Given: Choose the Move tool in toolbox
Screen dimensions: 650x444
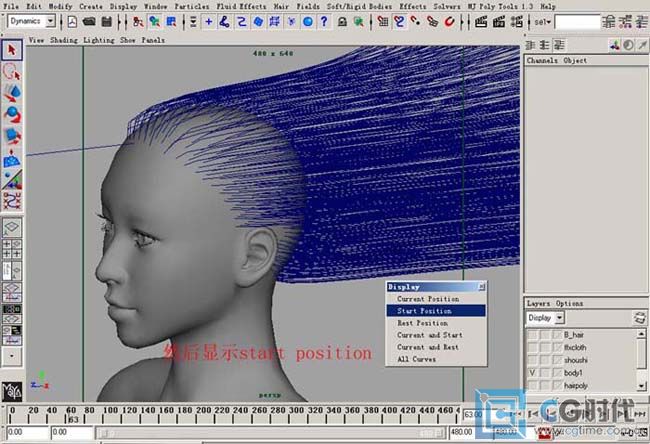Looking at the screenshot, I should tap(12, 93).
